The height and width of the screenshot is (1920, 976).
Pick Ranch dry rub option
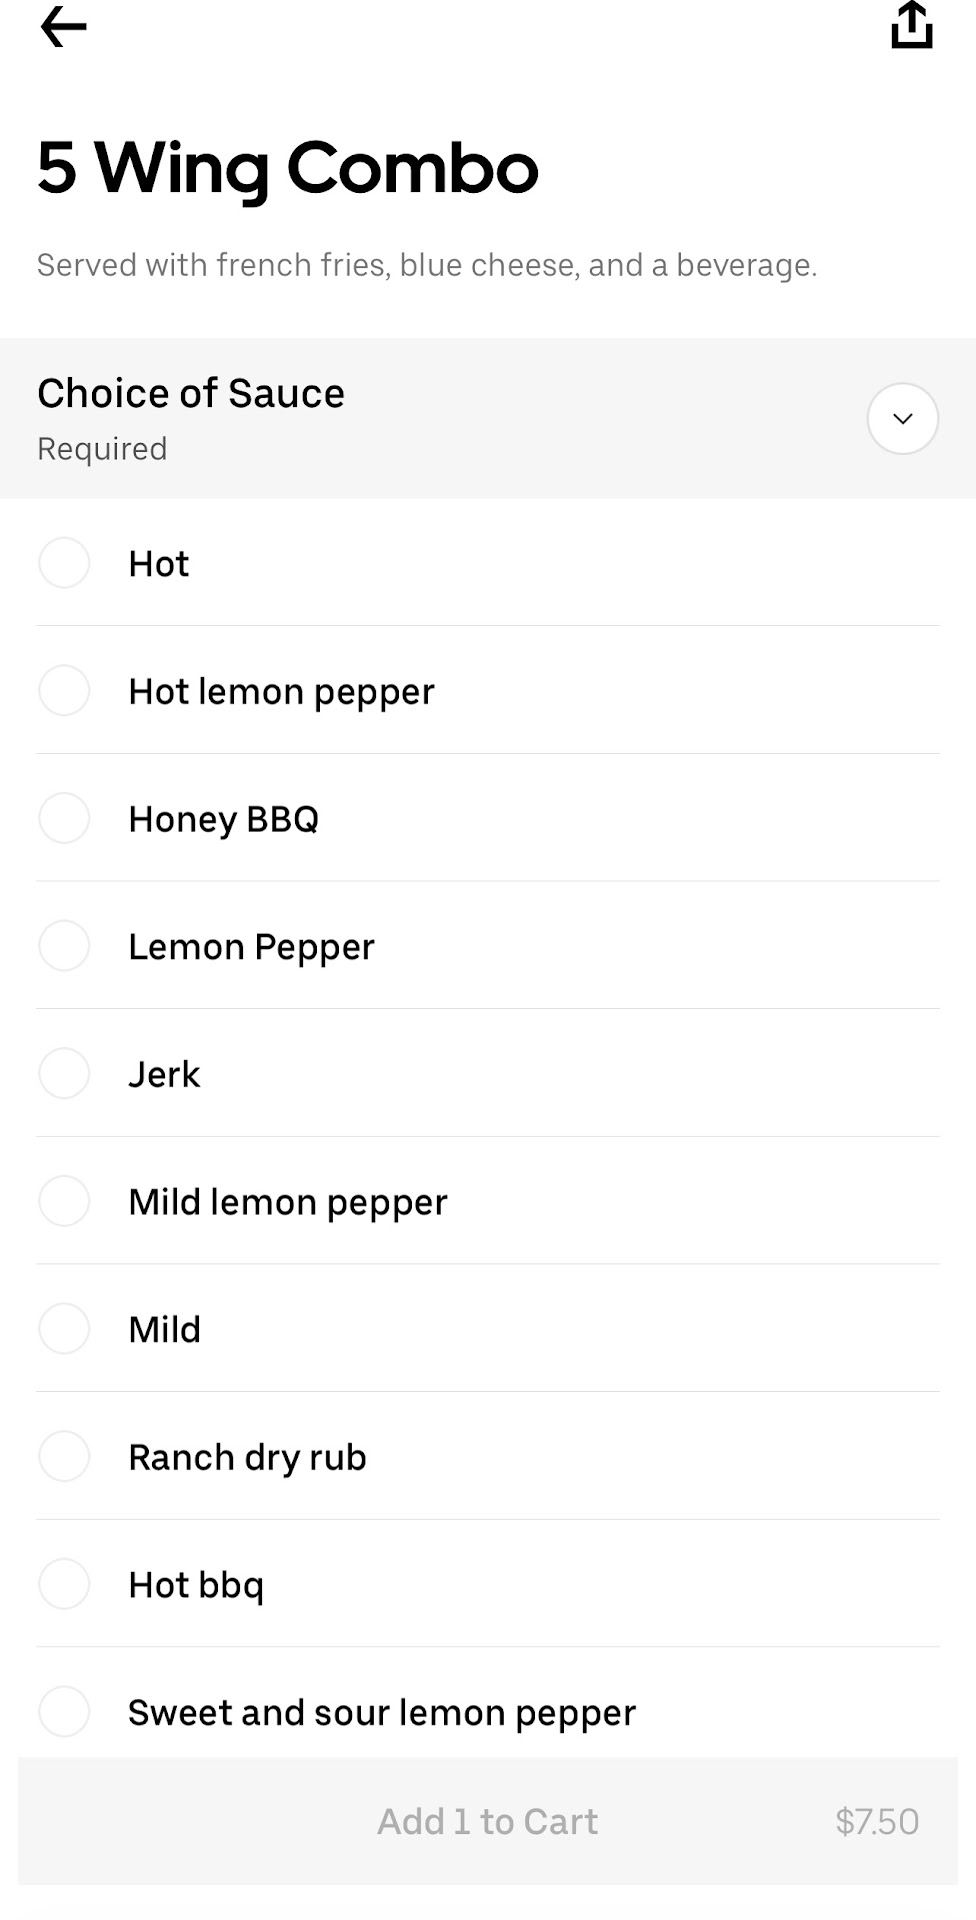[x=64, y=1457]
